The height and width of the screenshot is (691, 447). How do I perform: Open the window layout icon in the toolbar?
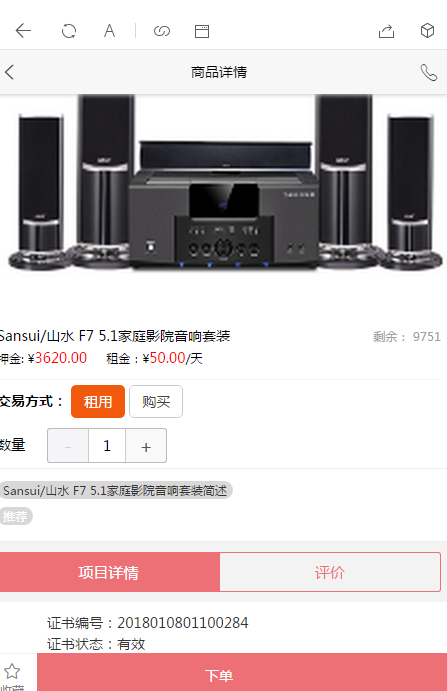tap(202, 31)
